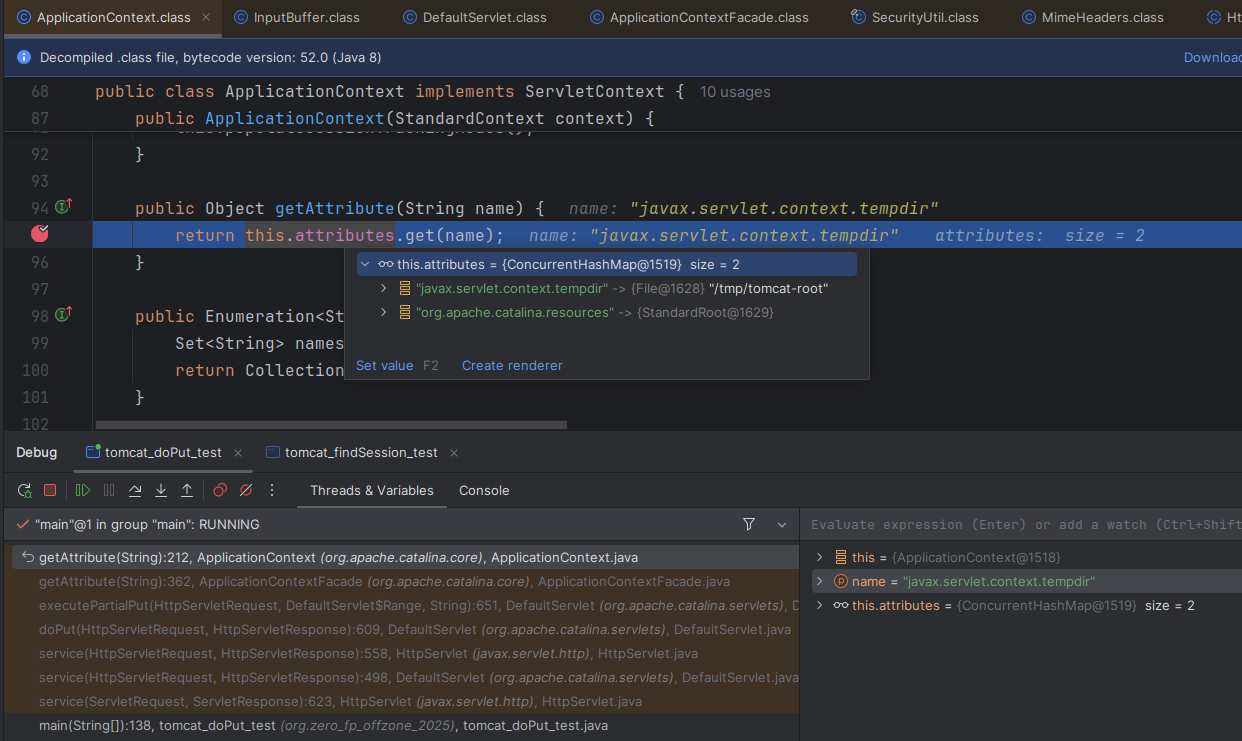Open the thread selector dropdown chevron

click(x=782, y=524)
